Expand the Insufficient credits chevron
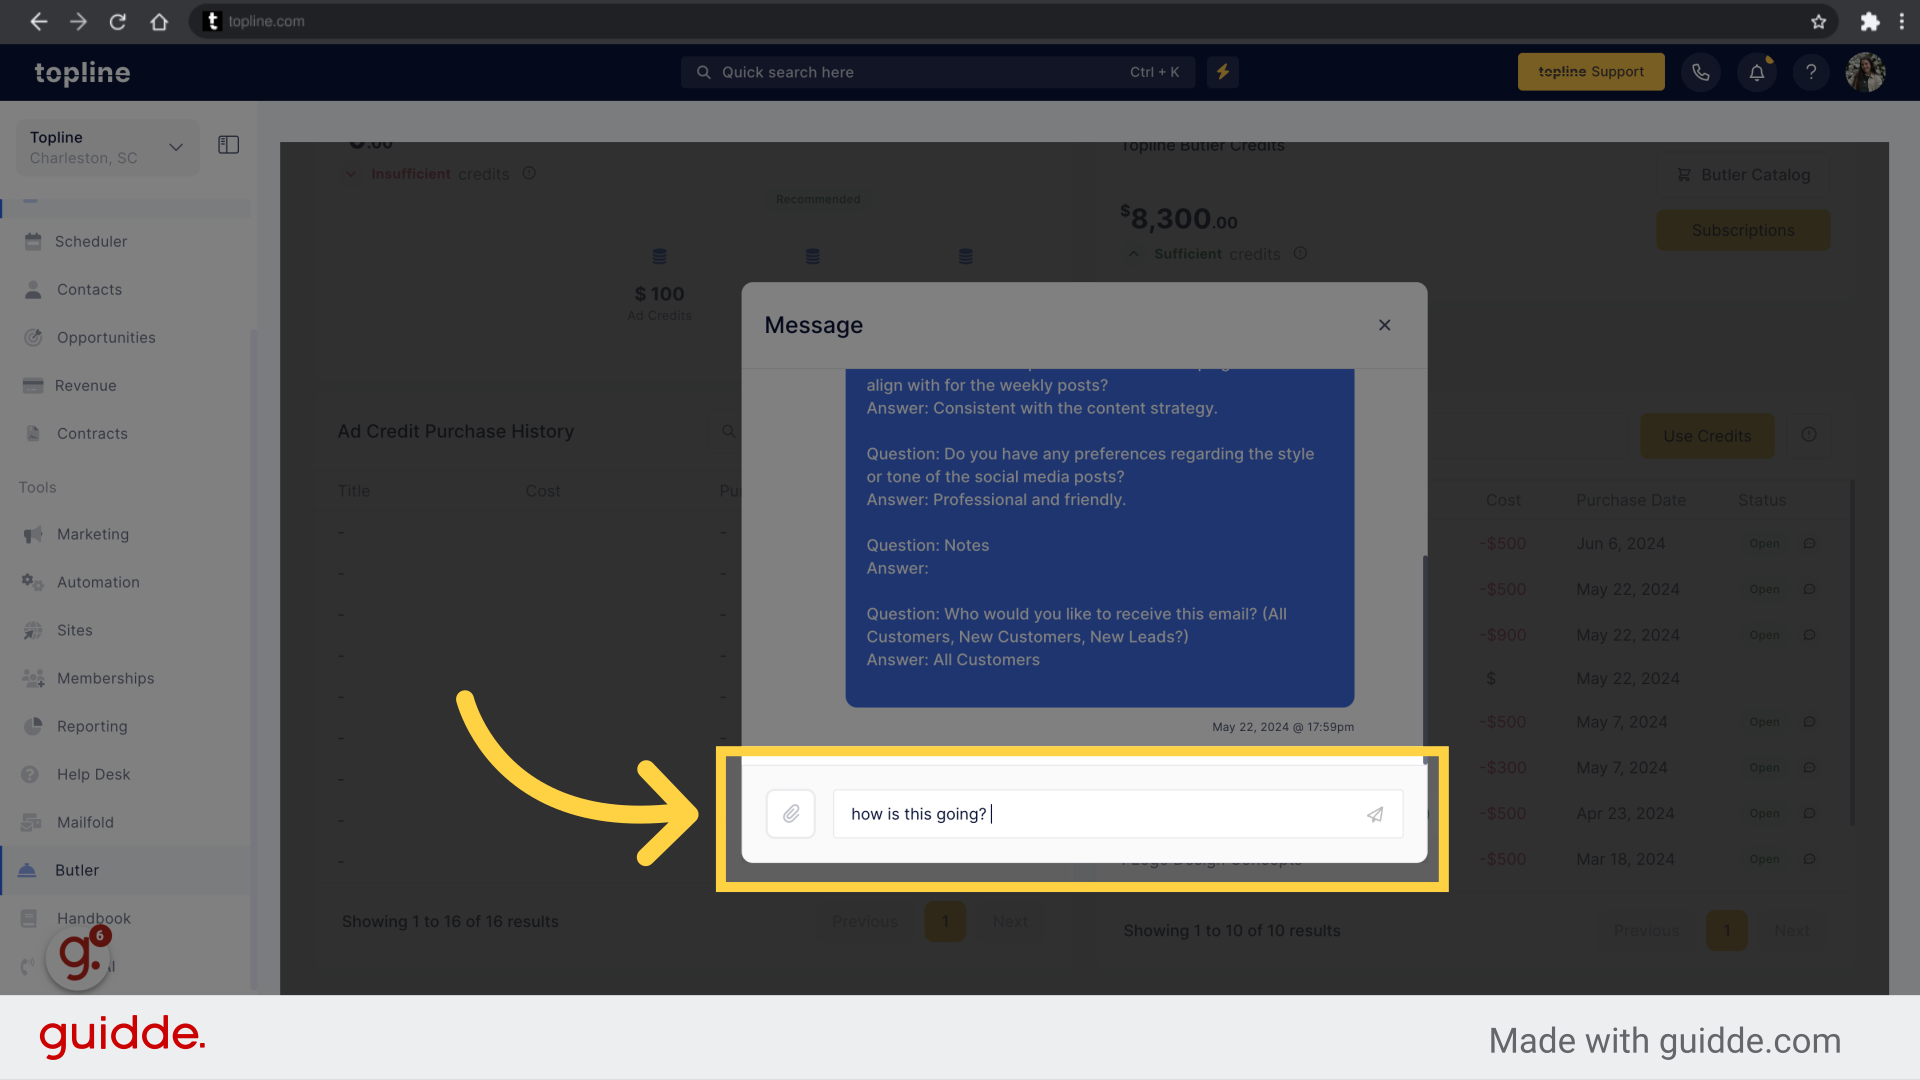This screenshot has width=1920, height=1080. tap(351, 174)
